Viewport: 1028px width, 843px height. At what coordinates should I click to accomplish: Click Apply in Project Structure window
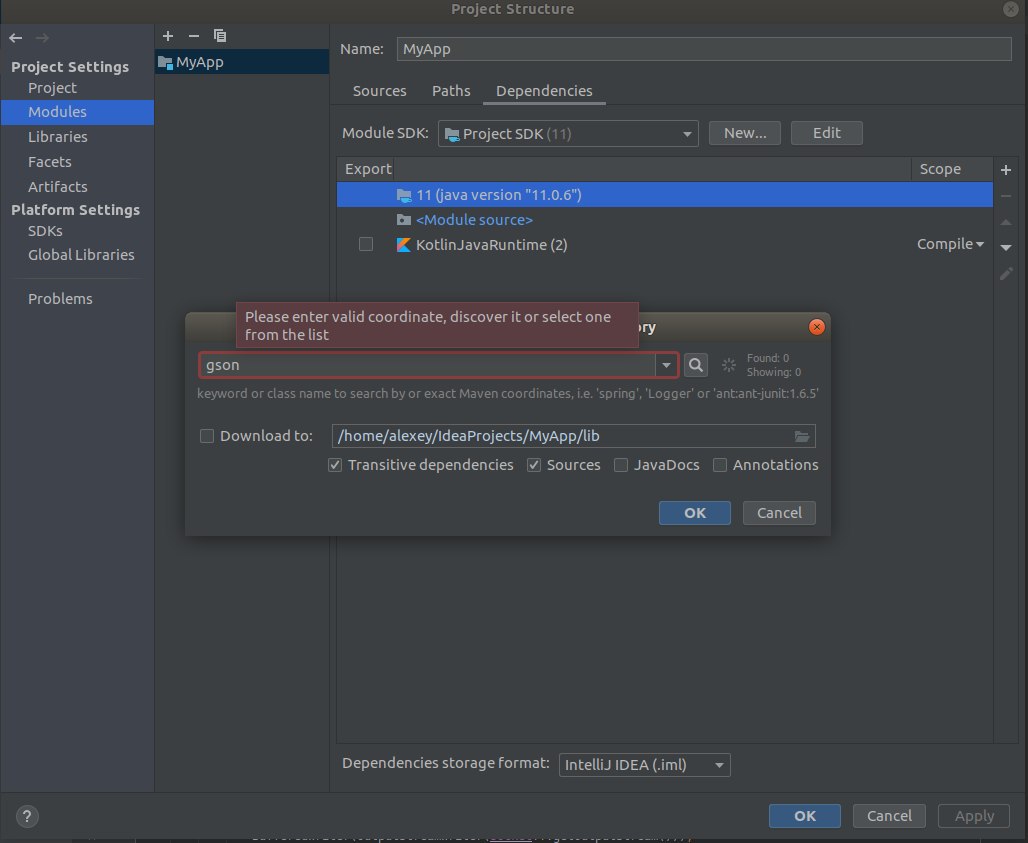(x=974, y=816)
